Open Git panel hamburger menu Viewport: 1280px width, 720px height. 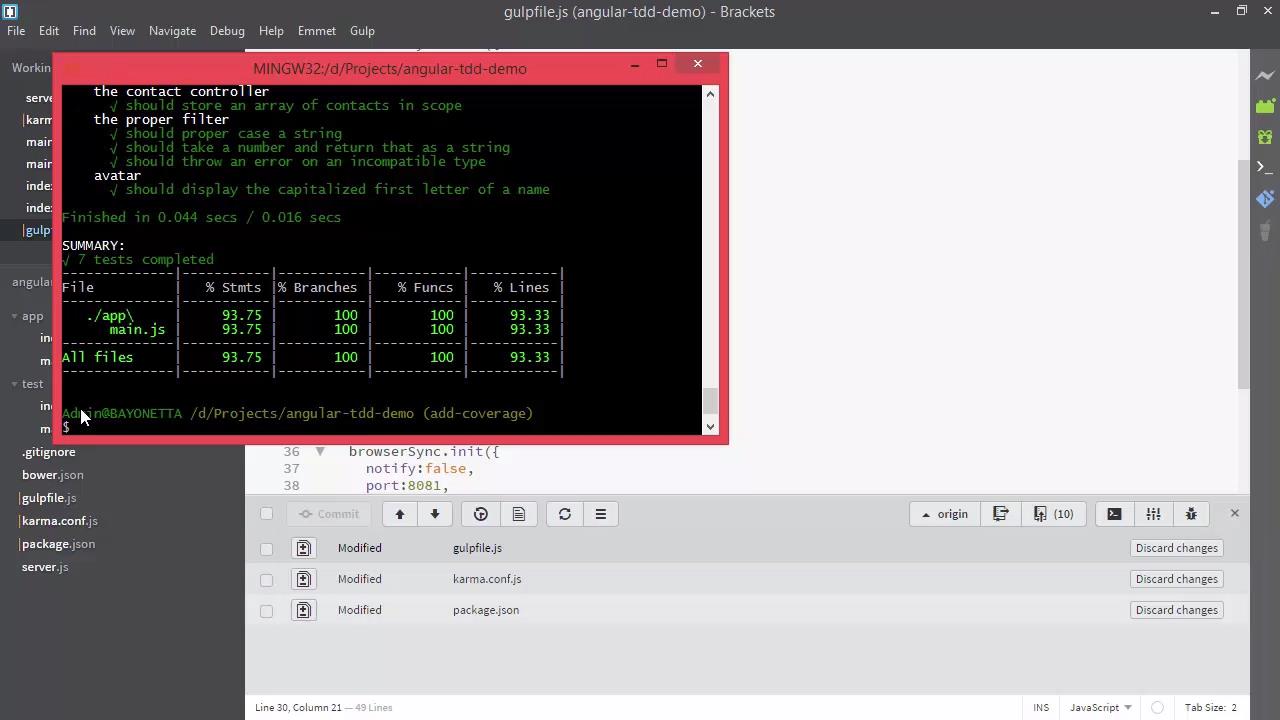tap(601, 514)
